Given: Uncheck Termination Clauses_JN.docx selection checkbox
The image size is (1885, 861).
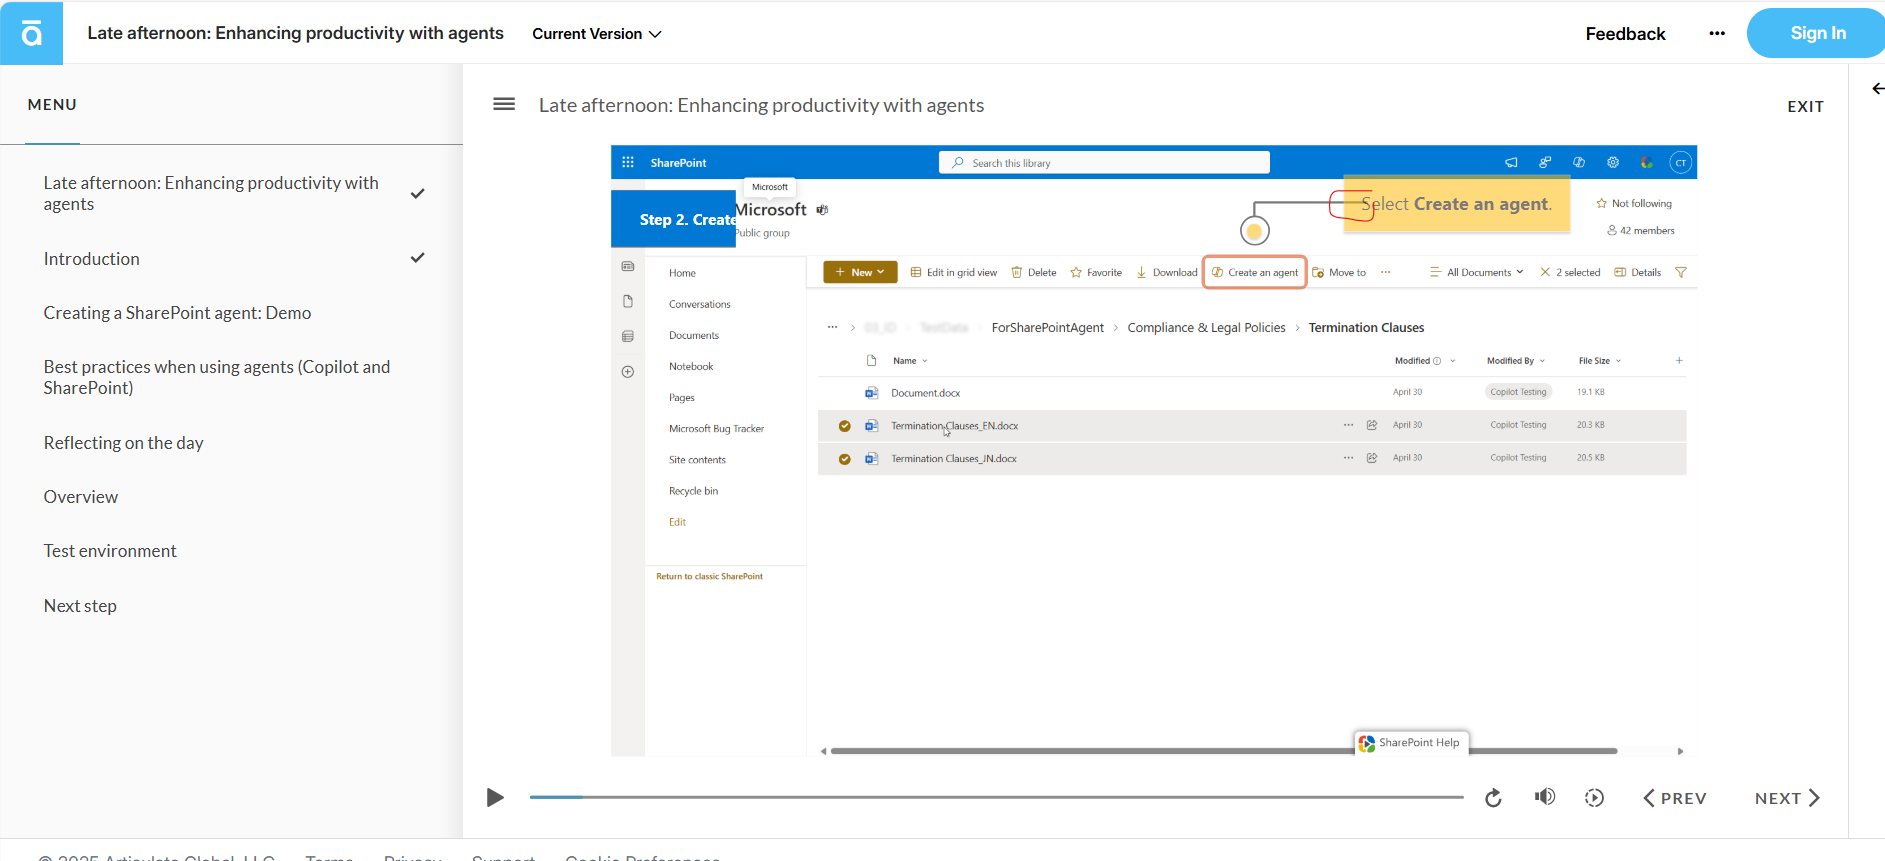Looking at the screenshot, I should (x=844, y=459).
